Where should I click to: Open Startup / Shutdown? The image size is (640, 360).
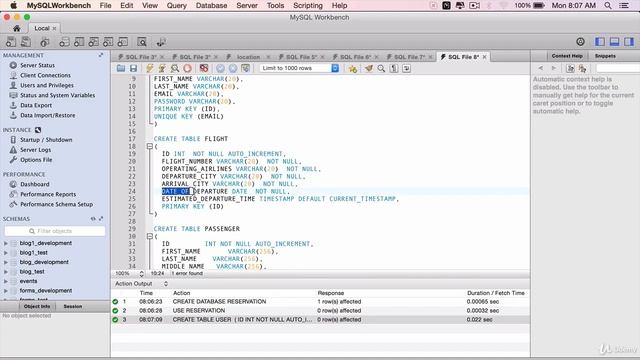[46, 140]
